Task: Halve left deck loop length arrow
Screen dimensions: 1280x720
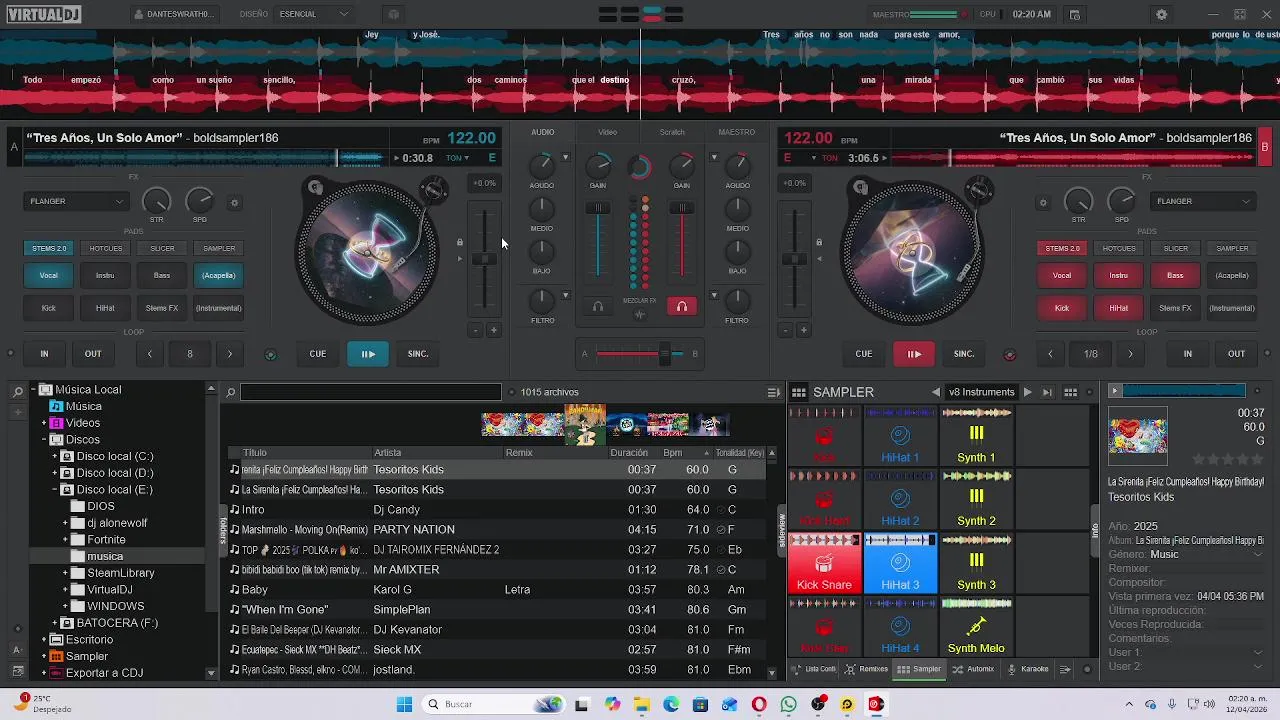Action: (150, 353)
